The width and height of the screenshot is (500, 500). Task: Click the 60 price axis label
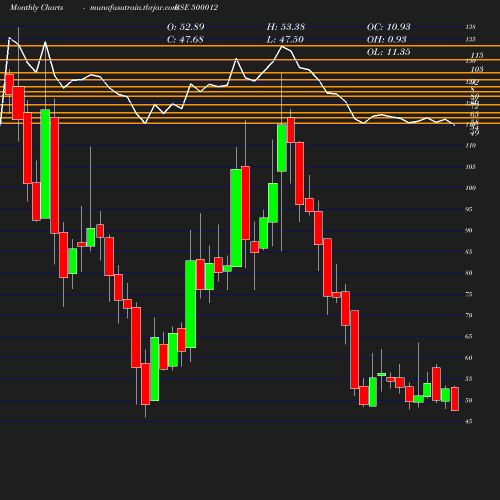coord(469,358)
